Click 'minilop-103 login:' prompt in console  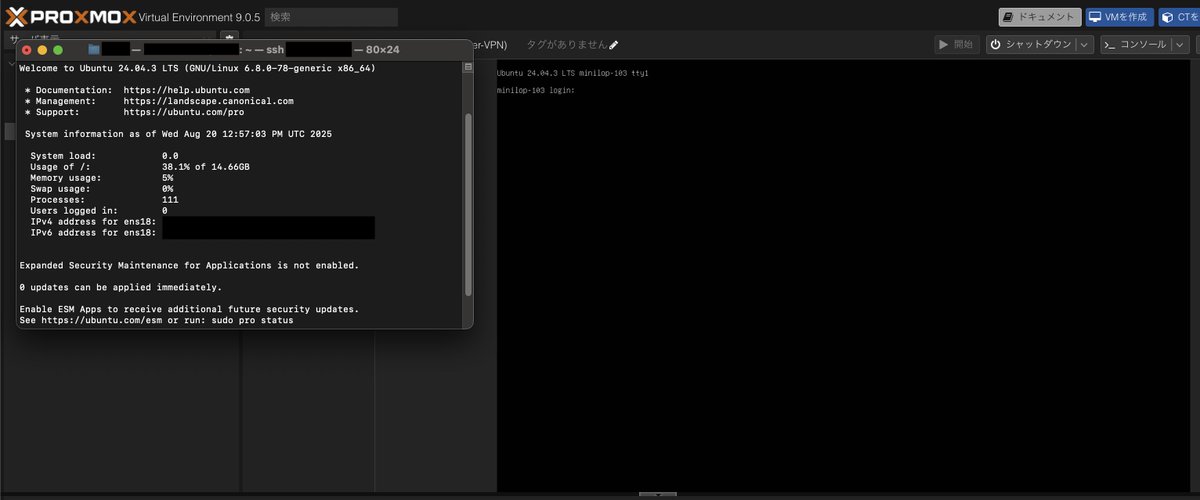pyautogui.click(x=536, y=91)
